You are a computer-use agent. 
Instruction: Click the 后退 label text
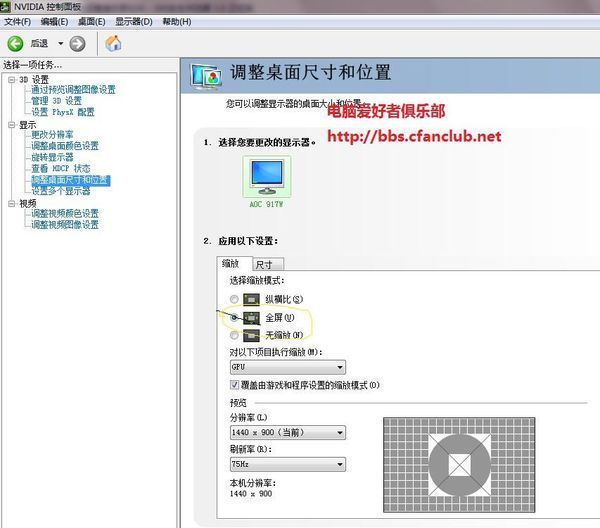pos(39,44)
